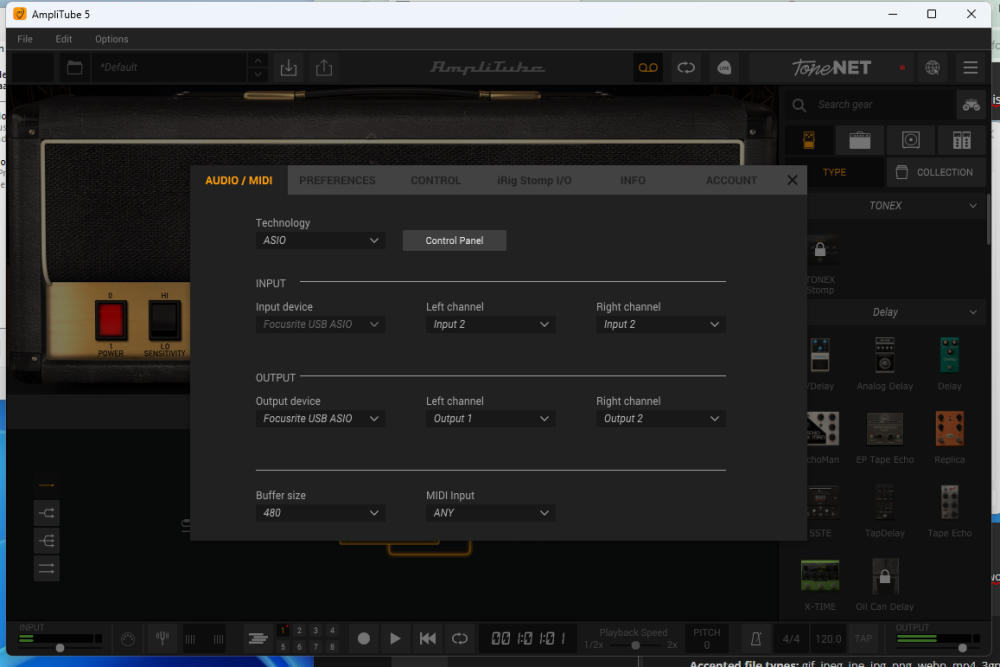Open the Buffer size dropdown

pos(320,512)
